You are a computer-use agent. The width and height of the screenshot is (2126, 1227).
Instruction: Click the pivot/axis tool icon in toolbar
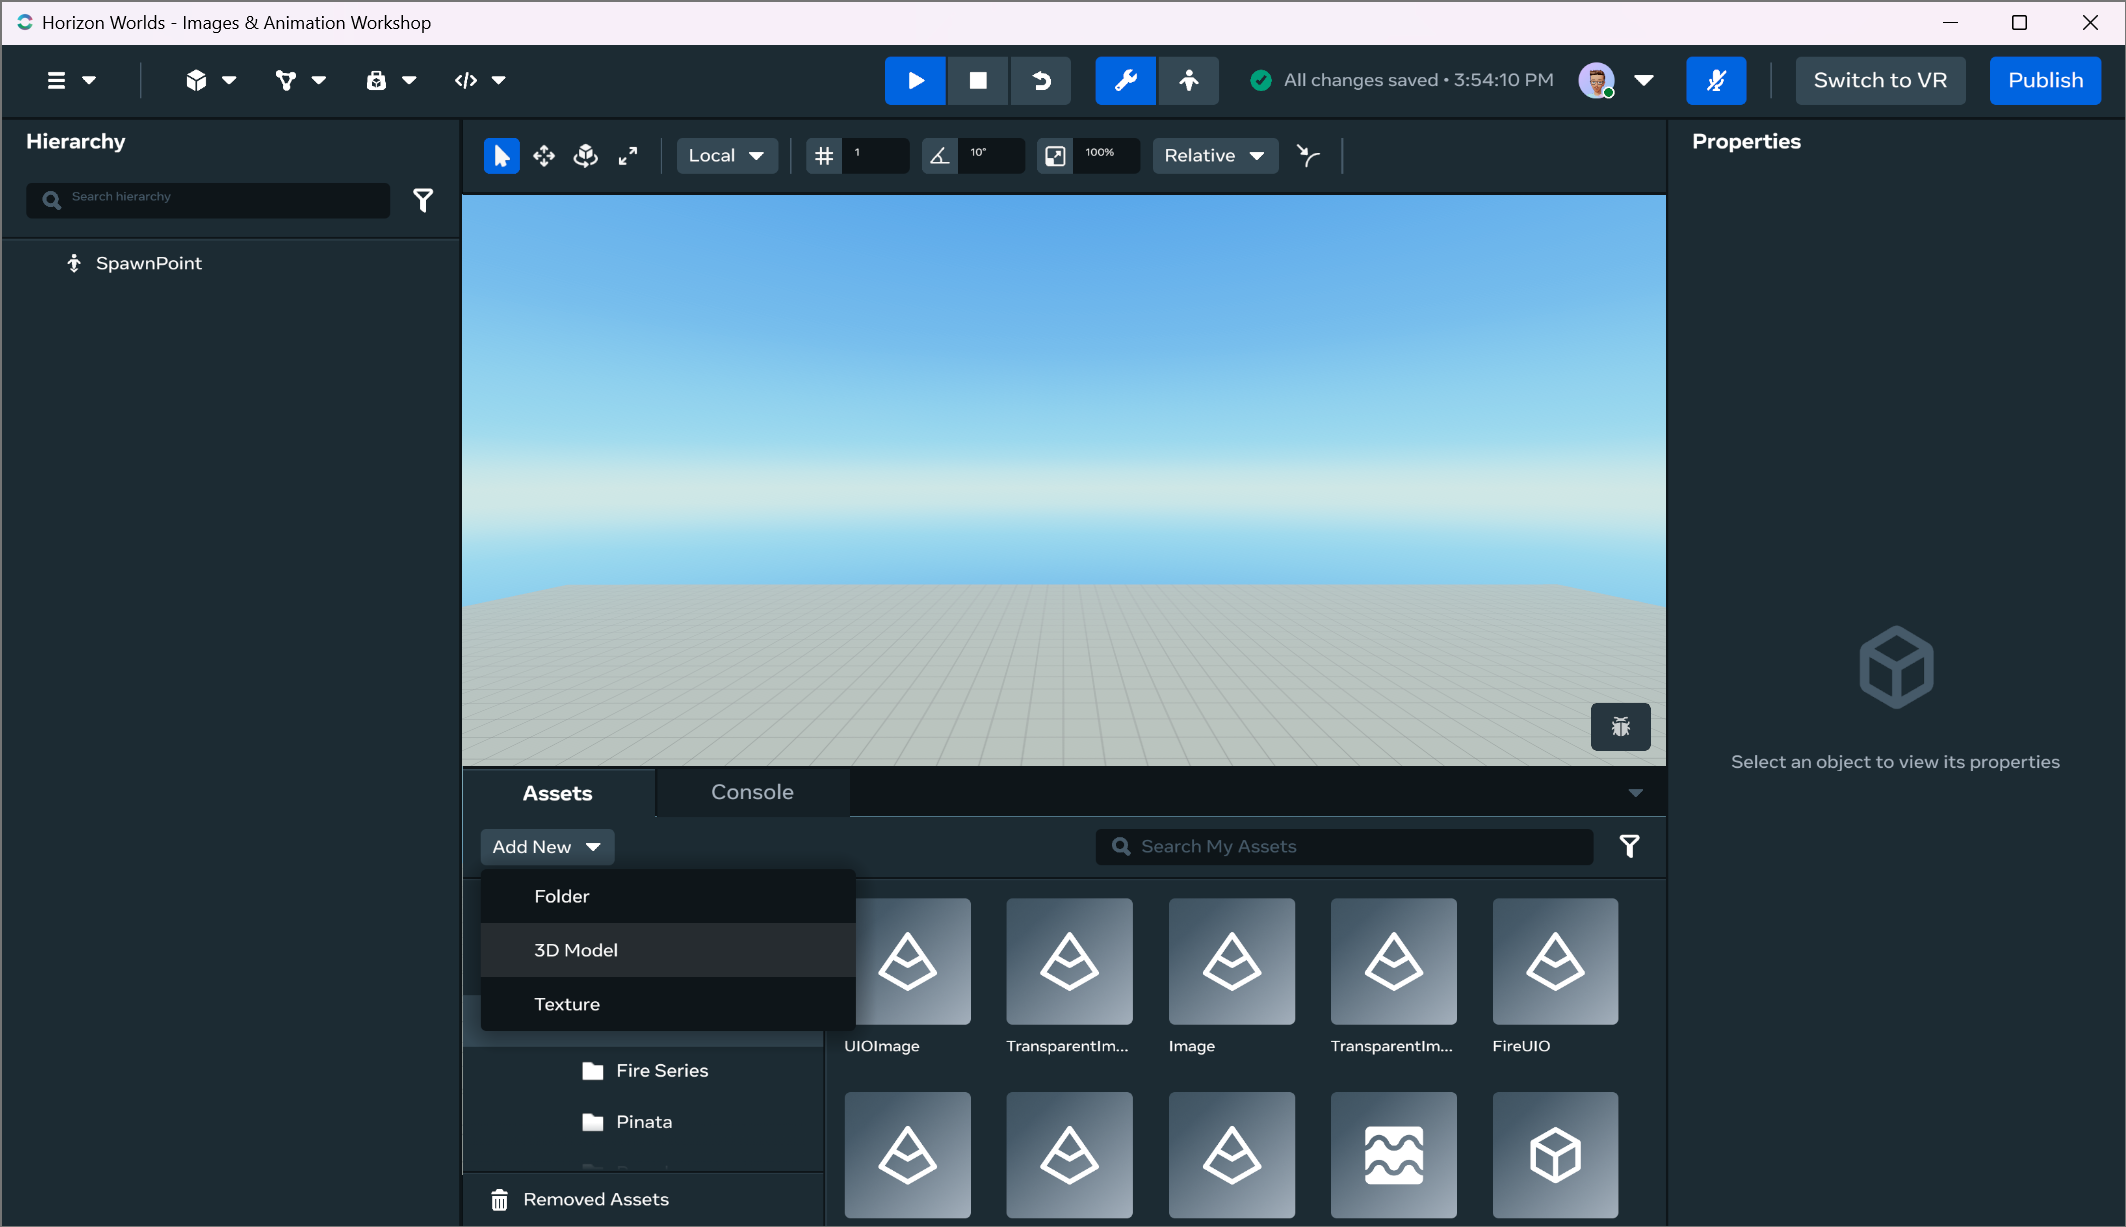coord(1308,156)
